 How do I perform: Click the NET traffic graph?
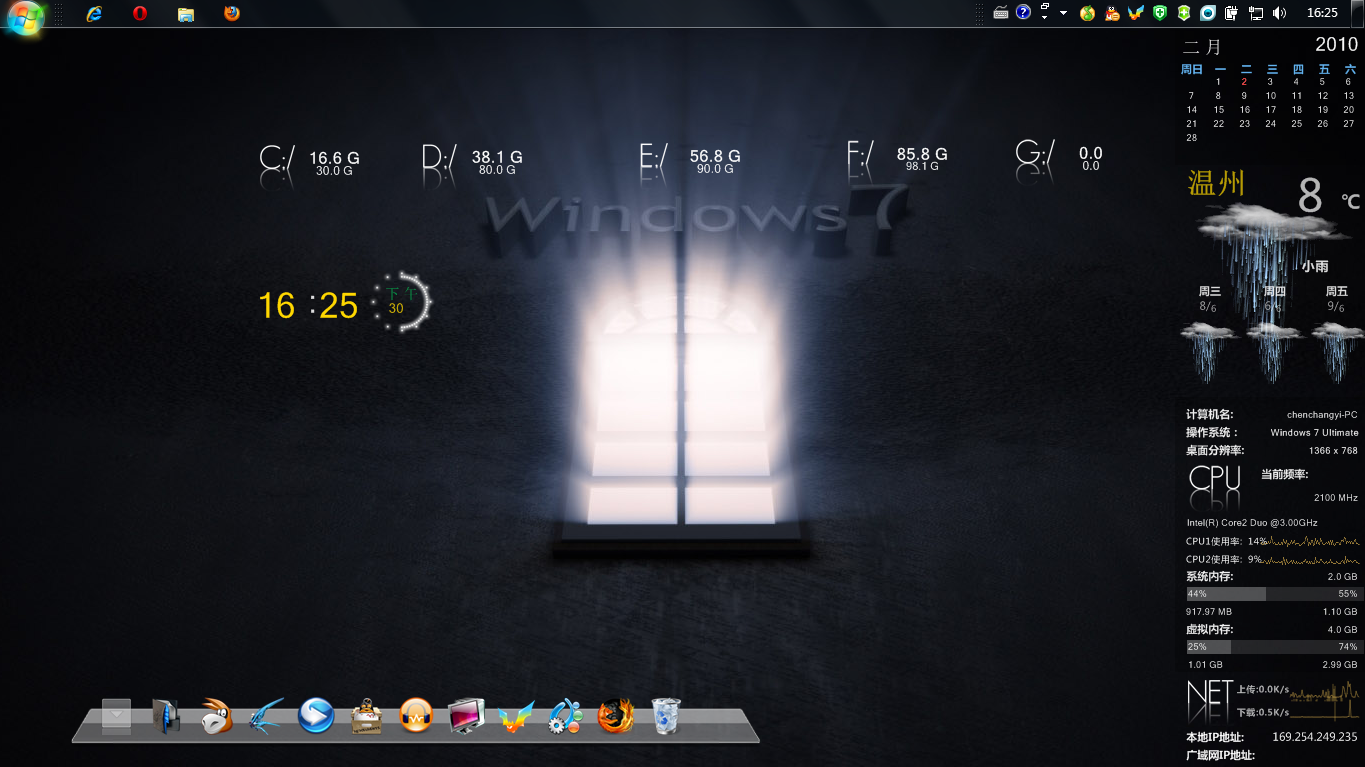(x=1324, y=699)
